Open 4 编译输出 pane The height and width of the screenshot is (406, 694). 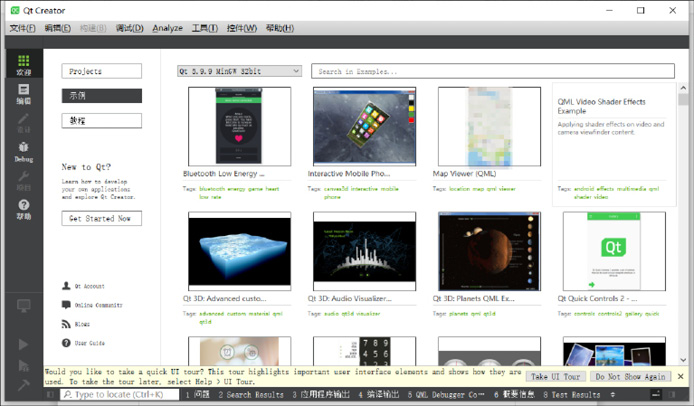point(379,394)
